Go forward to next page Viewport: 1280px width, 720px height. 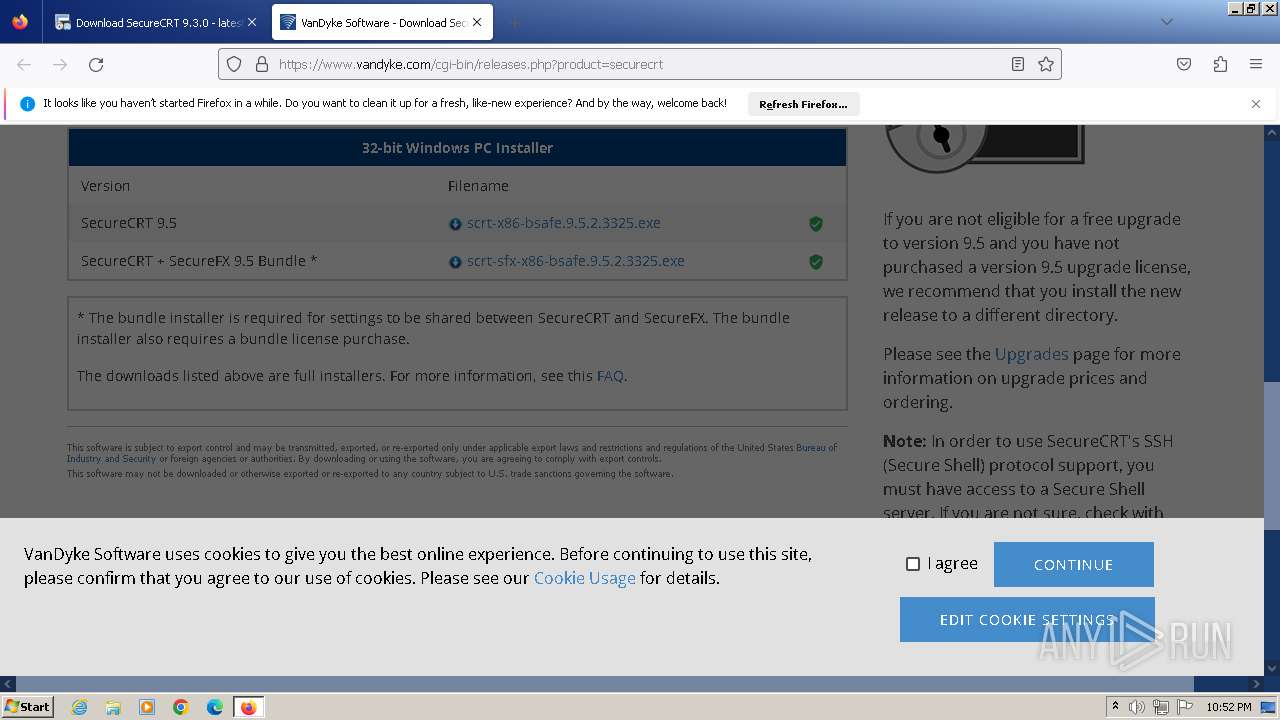click(60, 64)
